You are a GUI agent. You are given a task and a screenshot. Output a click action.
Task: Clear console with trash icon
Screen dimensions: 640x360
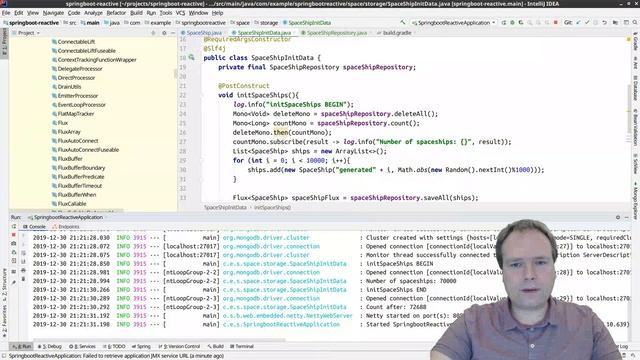point(23,279)
